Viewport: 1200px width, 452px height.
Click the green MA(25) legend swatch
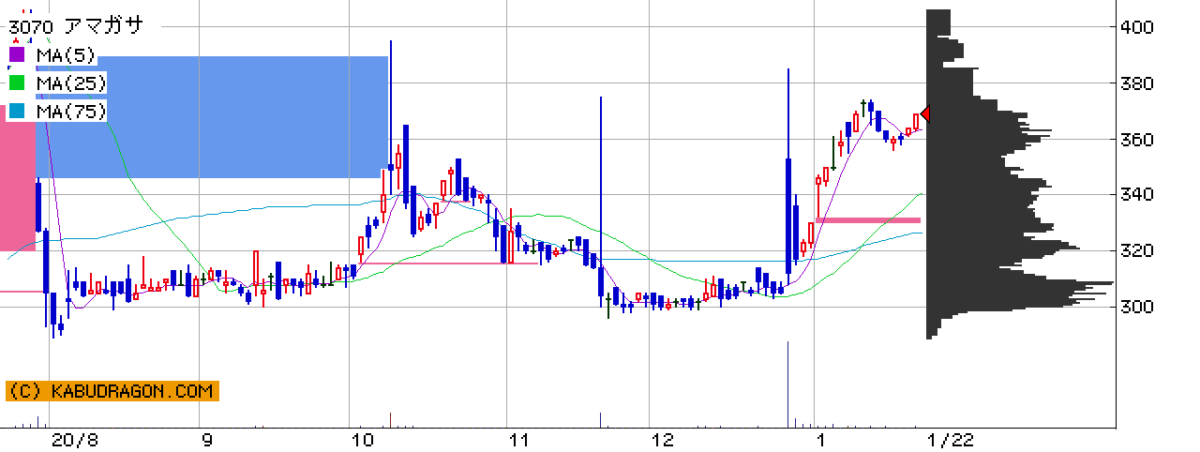coord(17,82)
